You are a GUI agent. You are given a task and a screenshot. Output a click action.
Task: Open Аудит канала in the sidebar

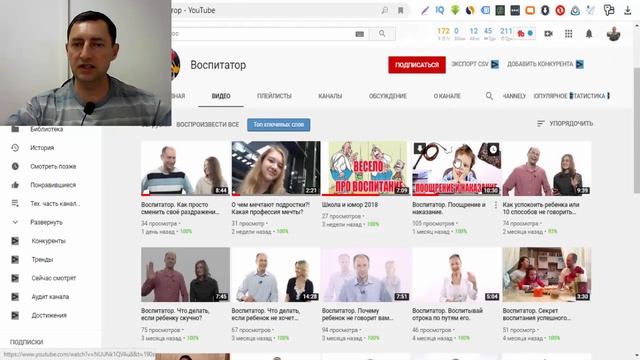[x=51, y=297]
